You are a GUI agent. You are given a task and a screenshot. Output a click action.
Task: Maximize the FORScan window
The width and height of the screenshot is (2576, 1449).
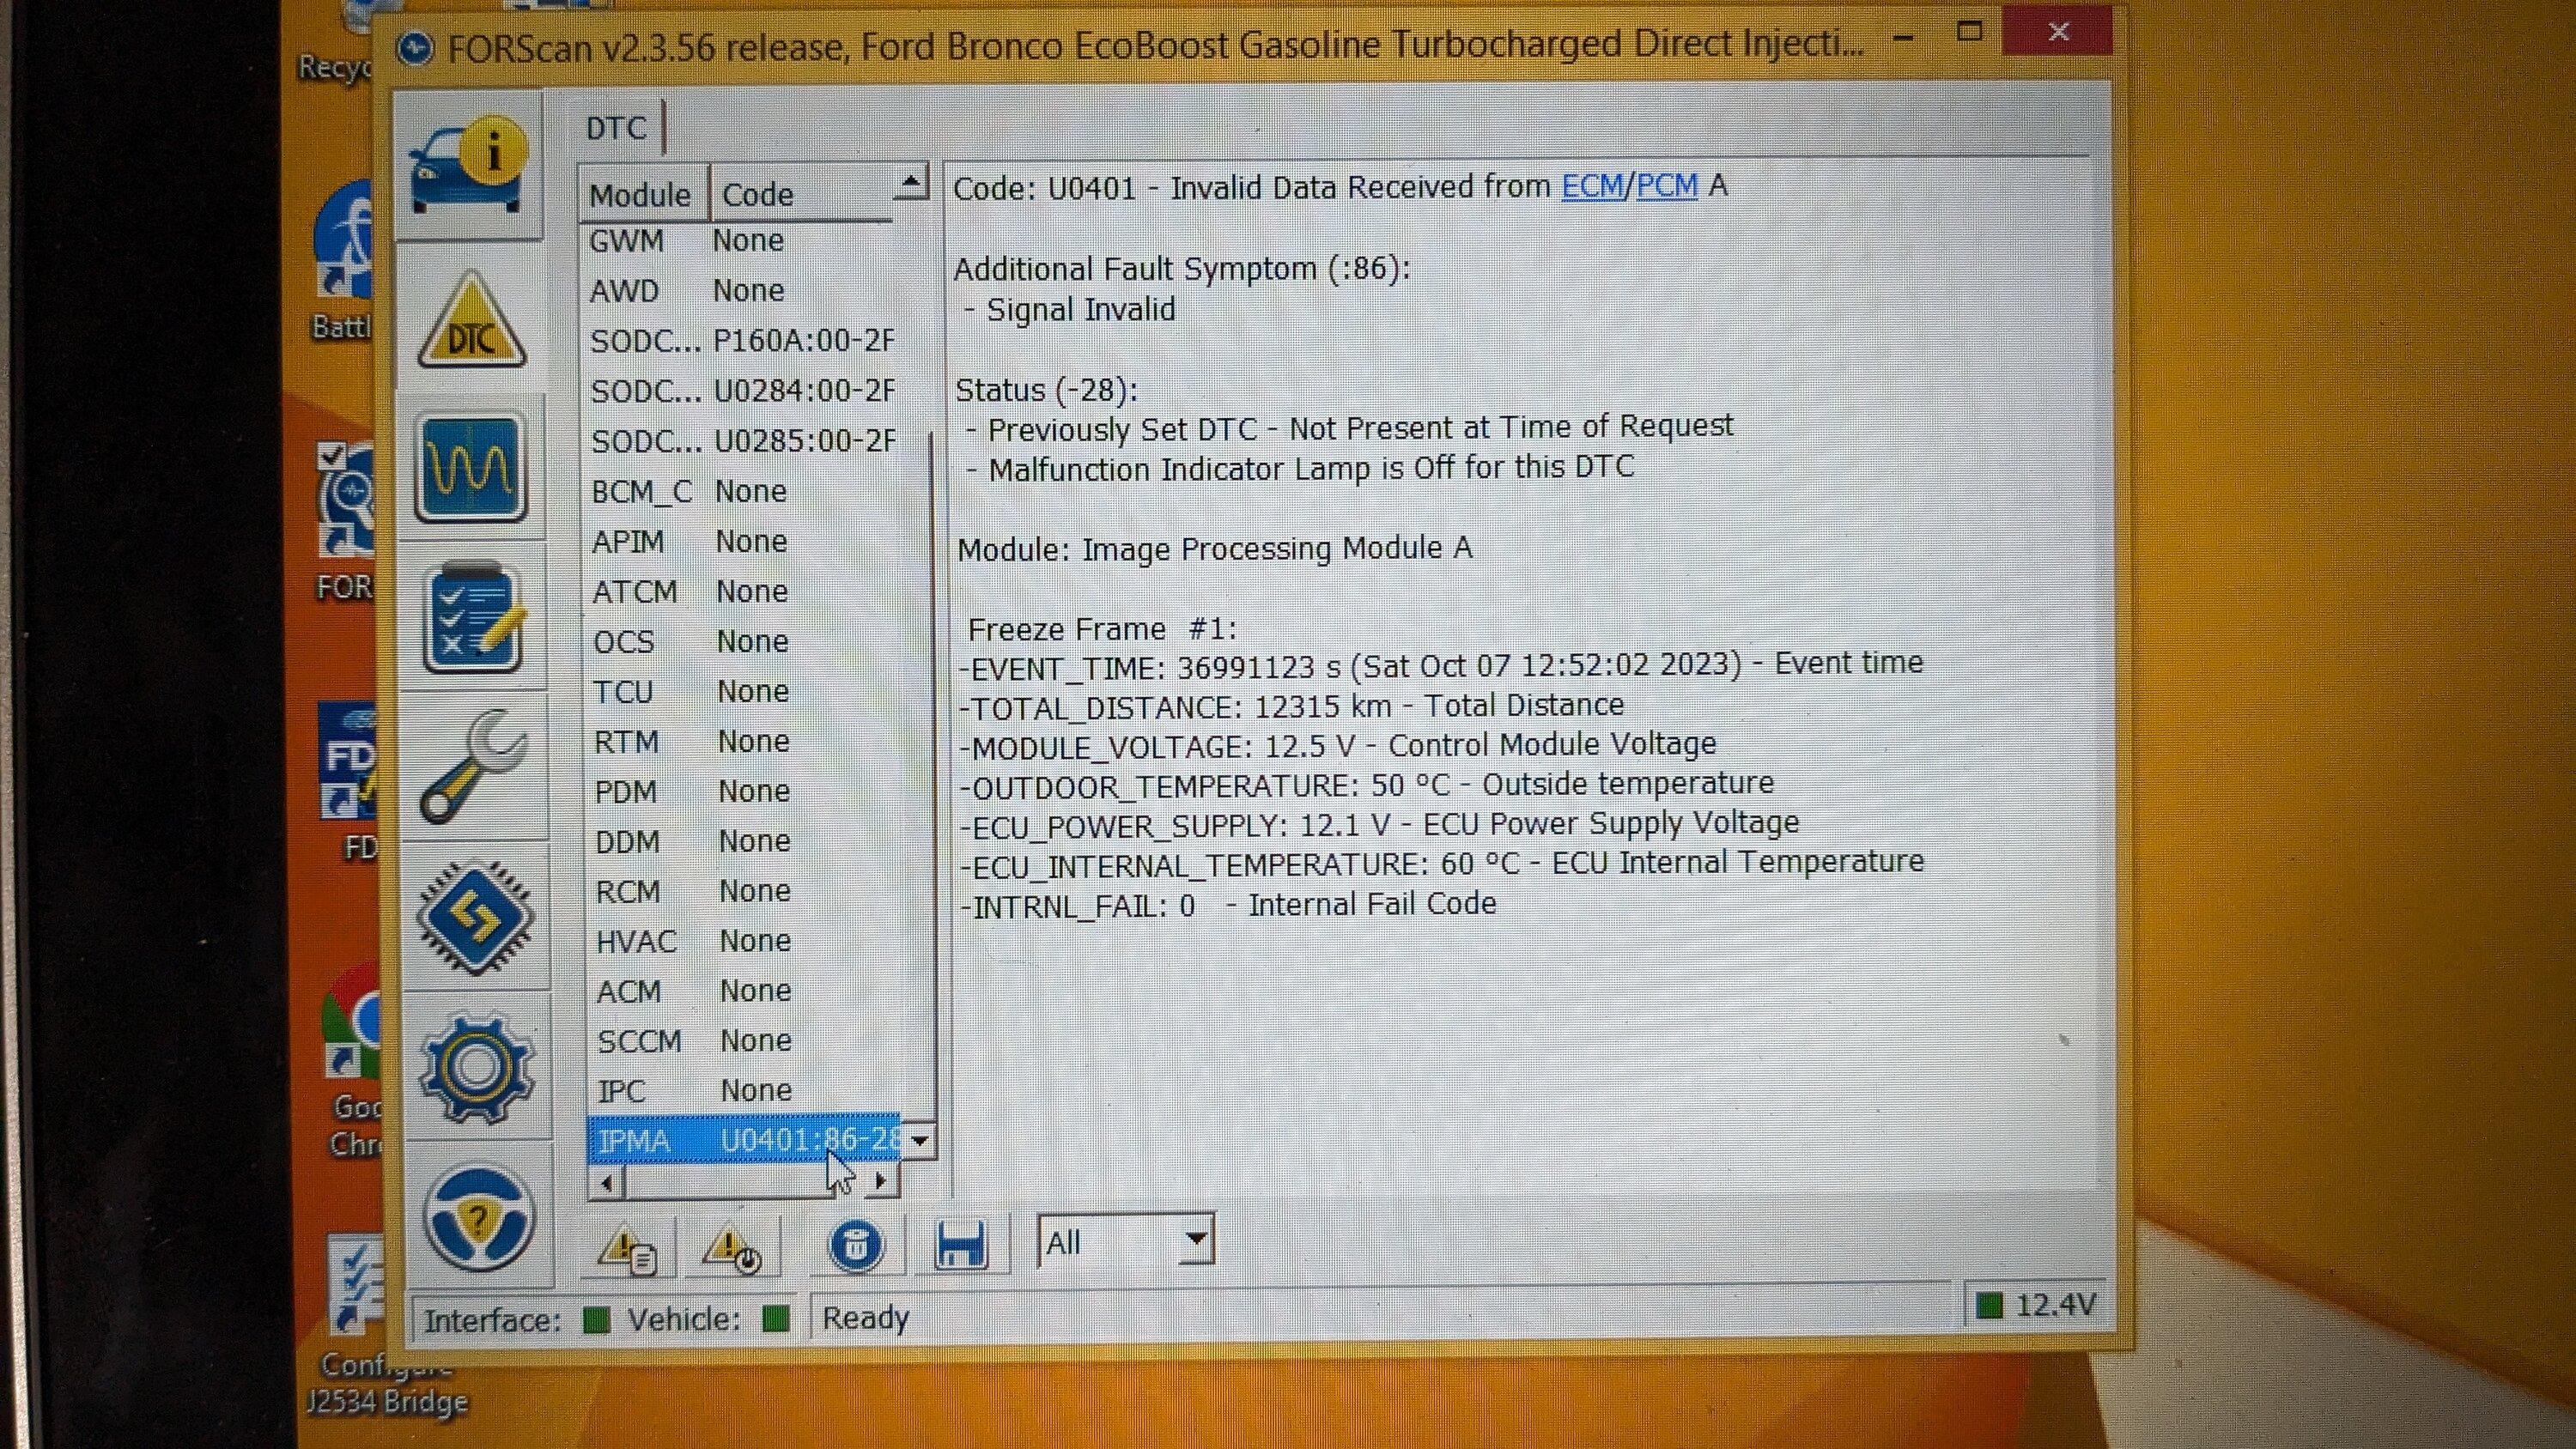tap(1969, 32)
